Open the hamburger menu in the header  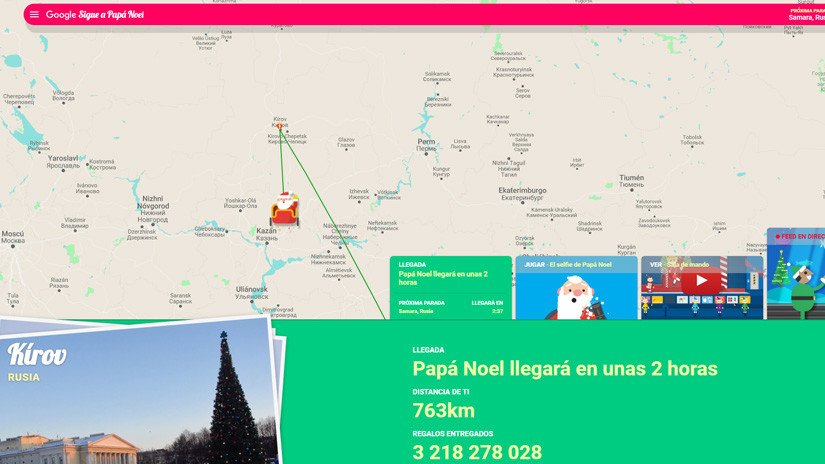point(34,15)
